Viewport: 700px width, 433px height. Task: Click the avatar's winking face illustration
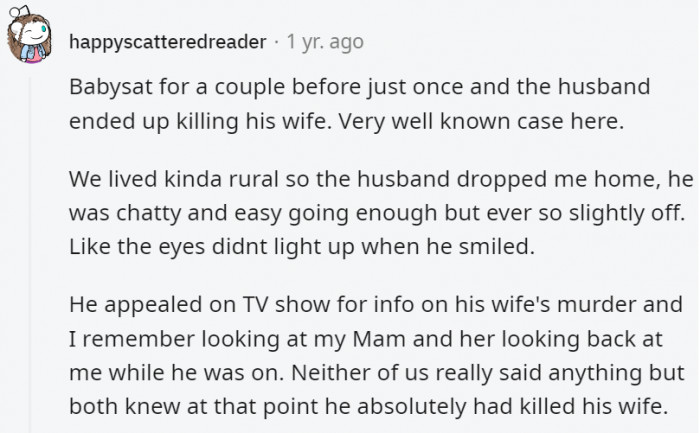point(33,33)
